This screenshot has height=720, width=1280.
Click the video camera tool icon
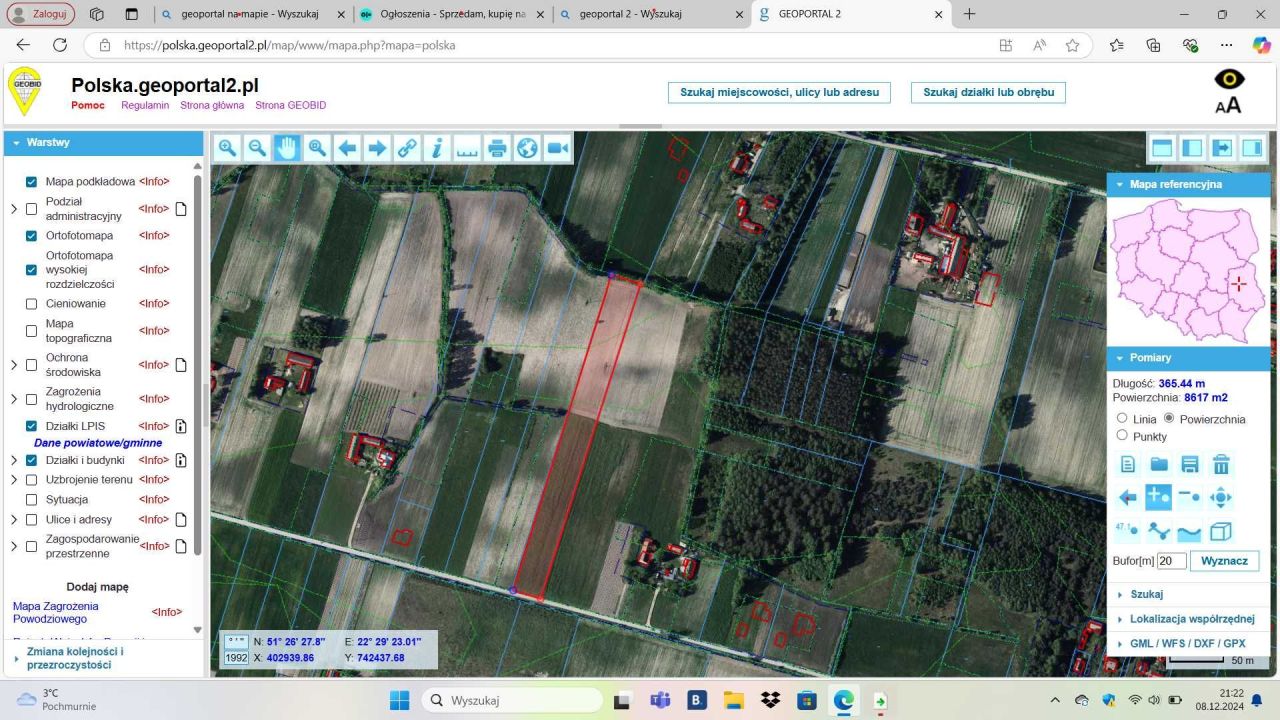point(557,148)
